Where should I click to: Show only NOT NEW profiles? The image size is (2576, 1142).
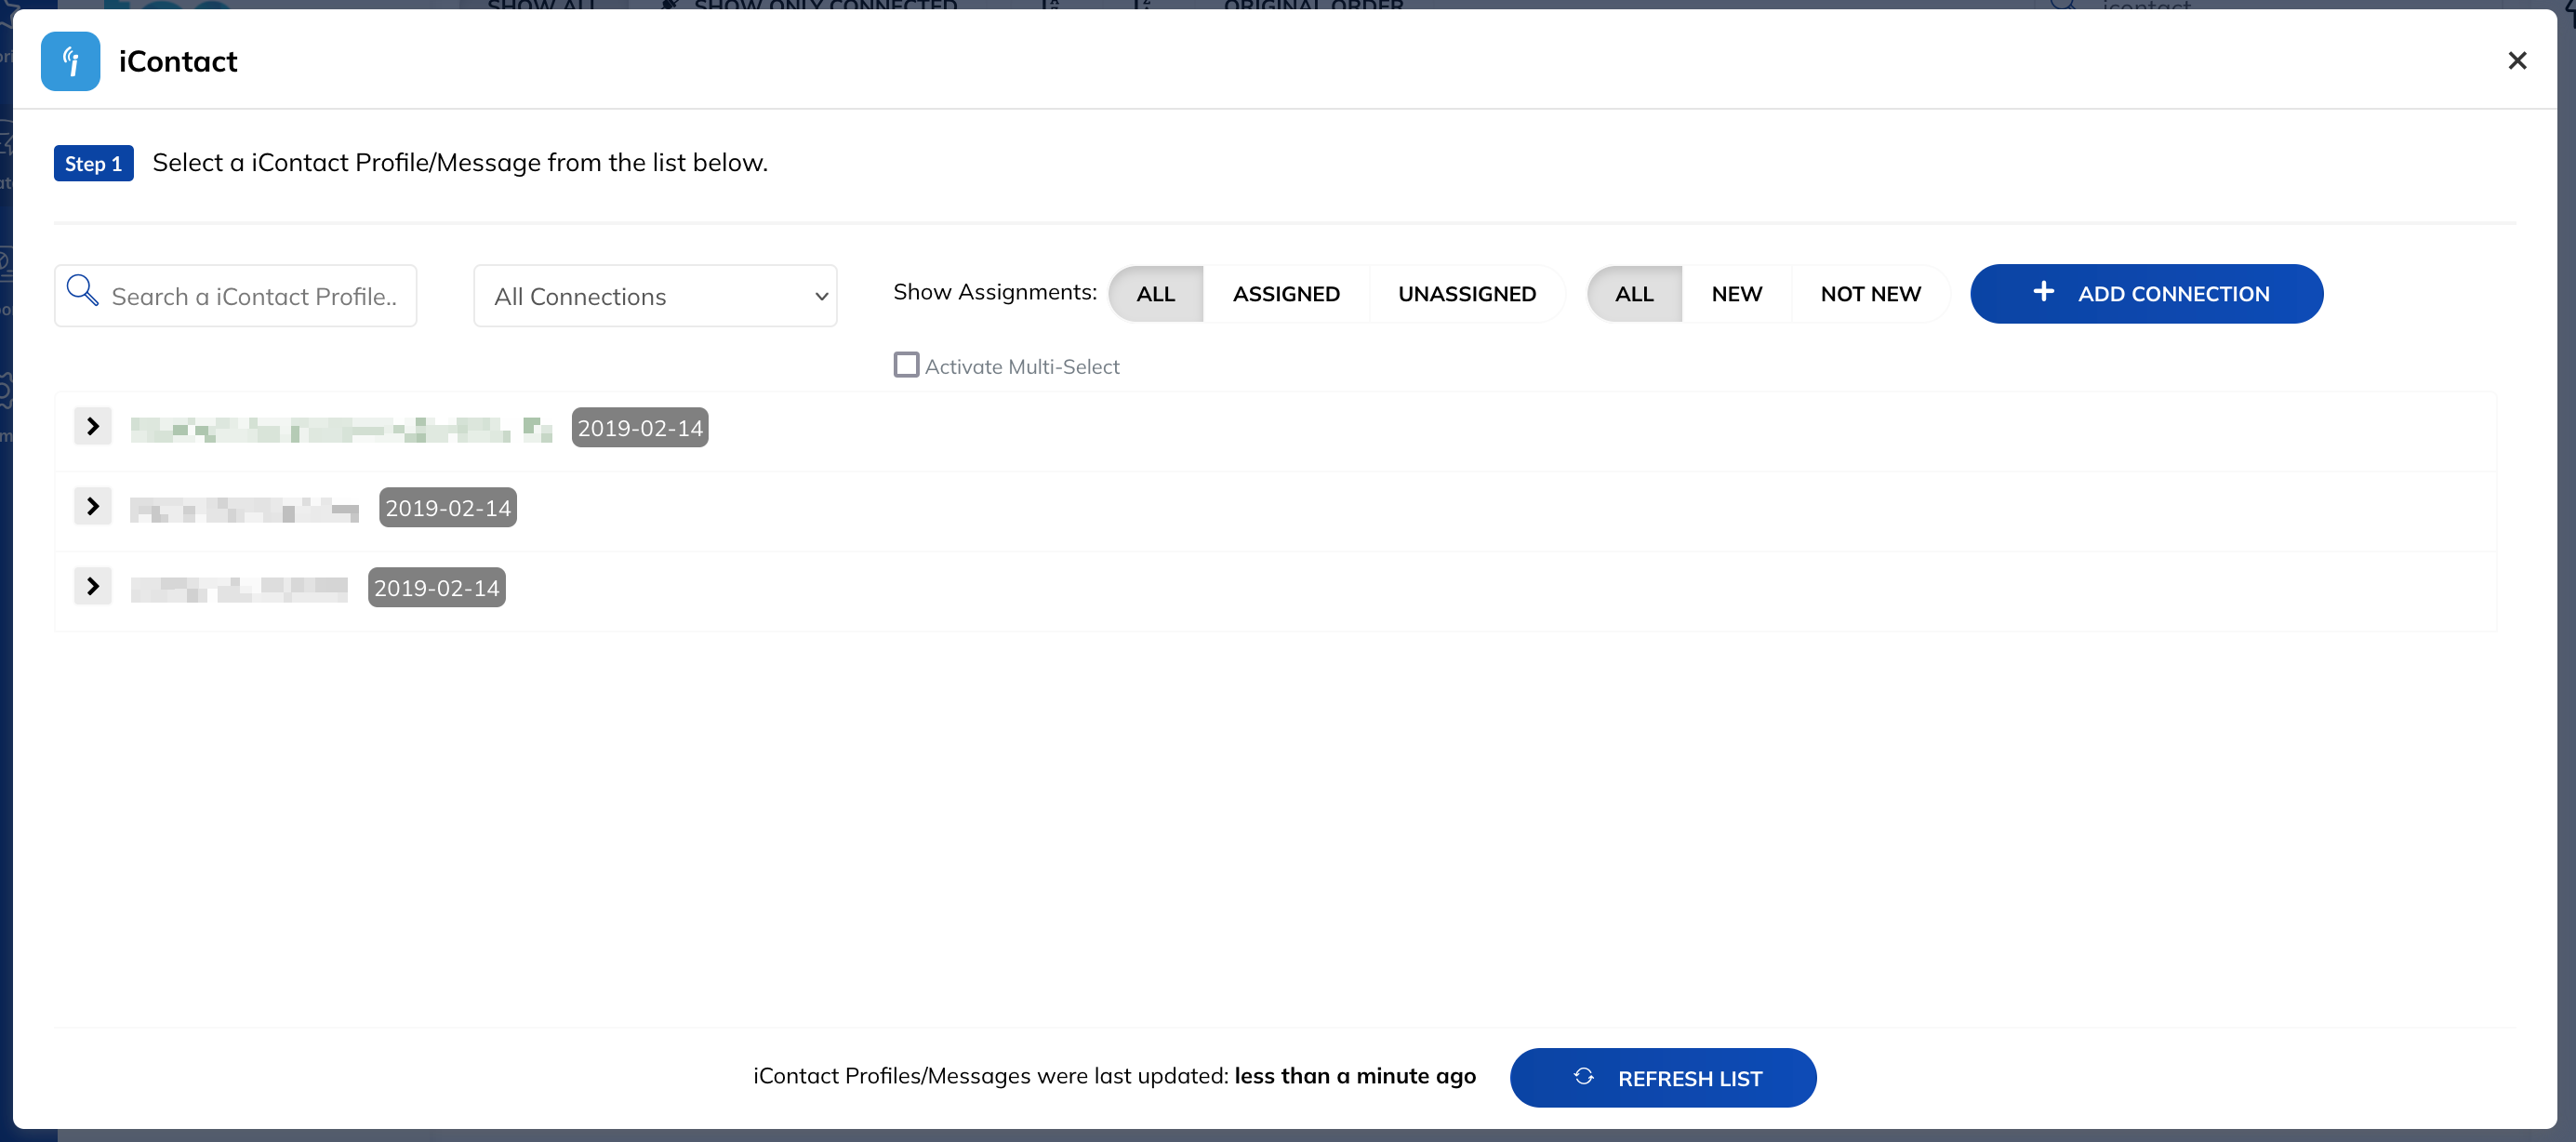(x=1870, y=294)
